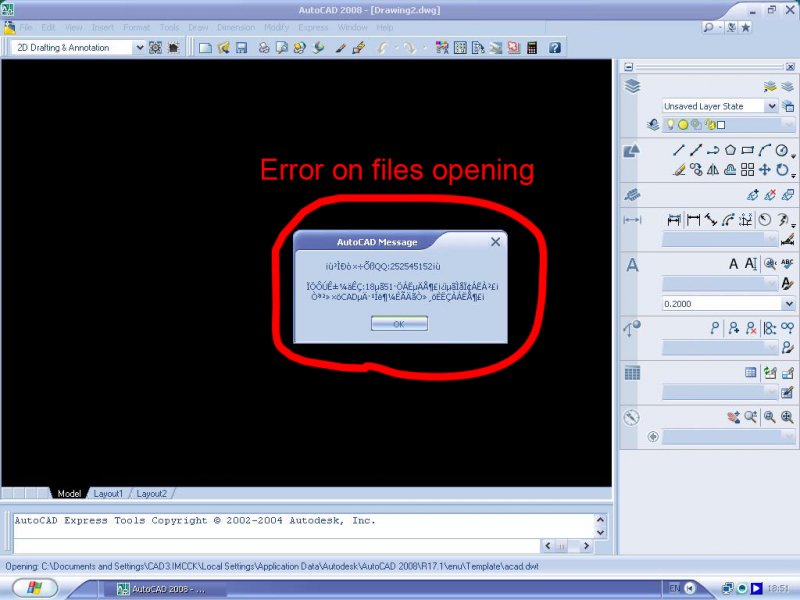
Task: Select the Move tool
Action: coord(764,169)
